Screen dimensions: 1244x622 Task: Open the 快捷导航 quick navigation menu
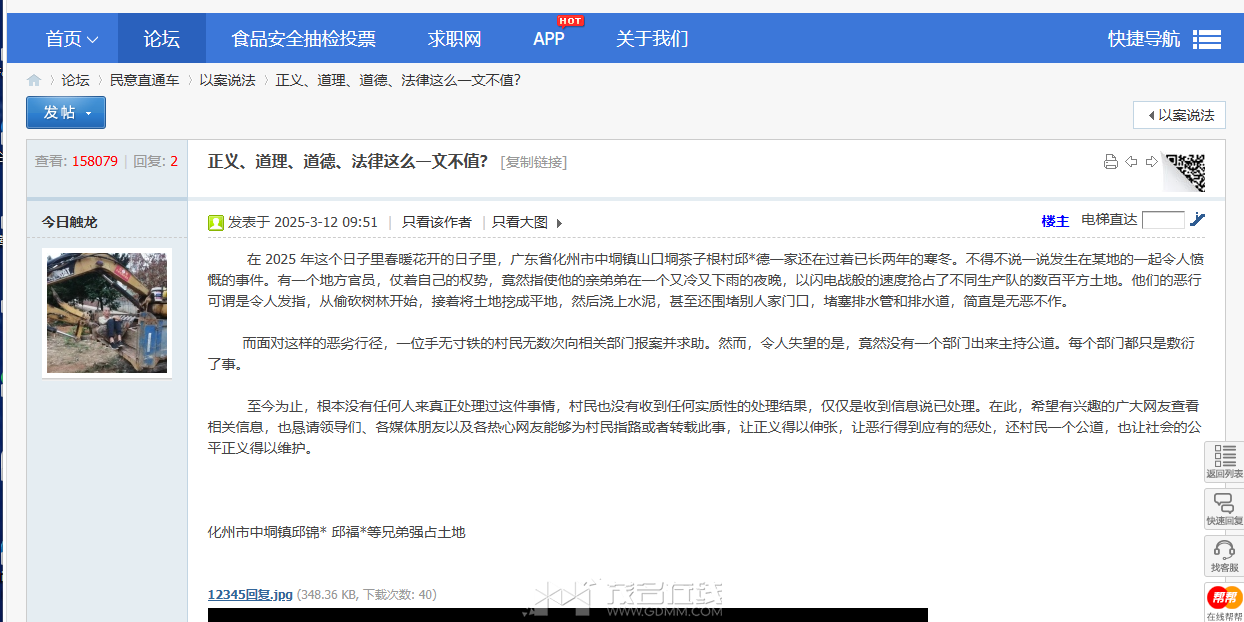click(x=1164, y=39)
